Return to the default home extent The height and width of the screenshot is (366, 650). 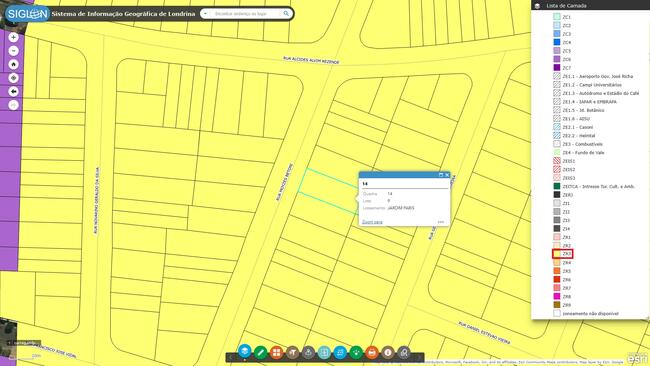(13, 64)
